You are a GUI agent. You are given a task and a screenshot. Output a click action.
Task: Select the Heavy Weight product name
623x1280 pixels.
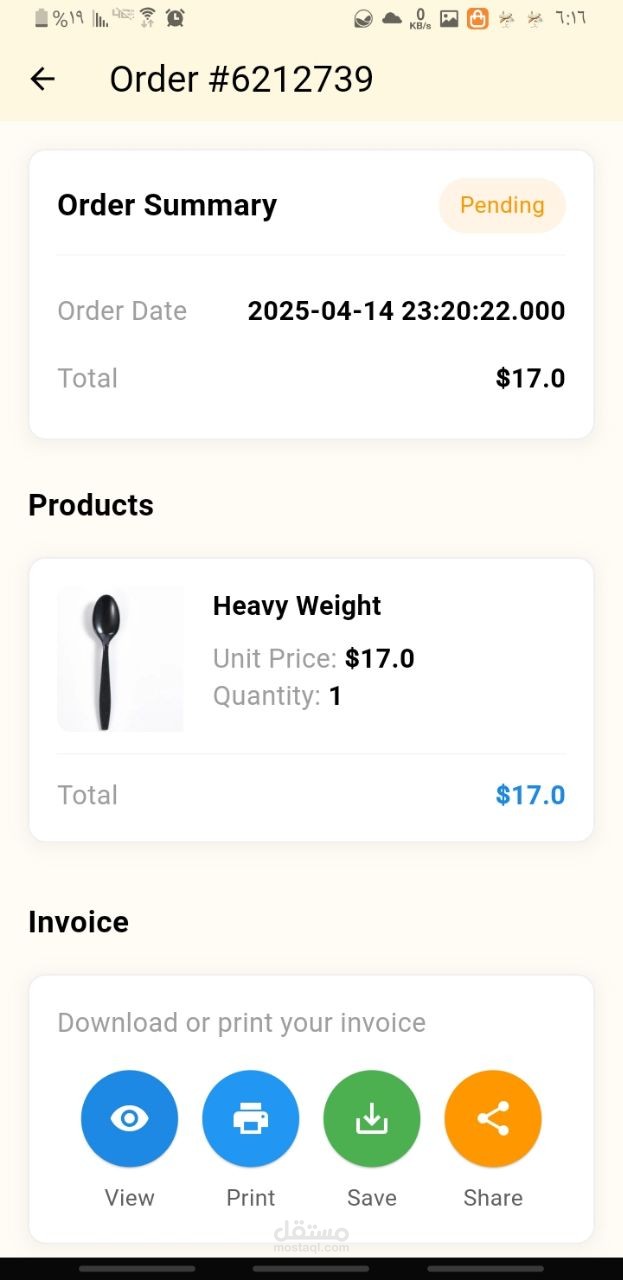pos(297,606)
